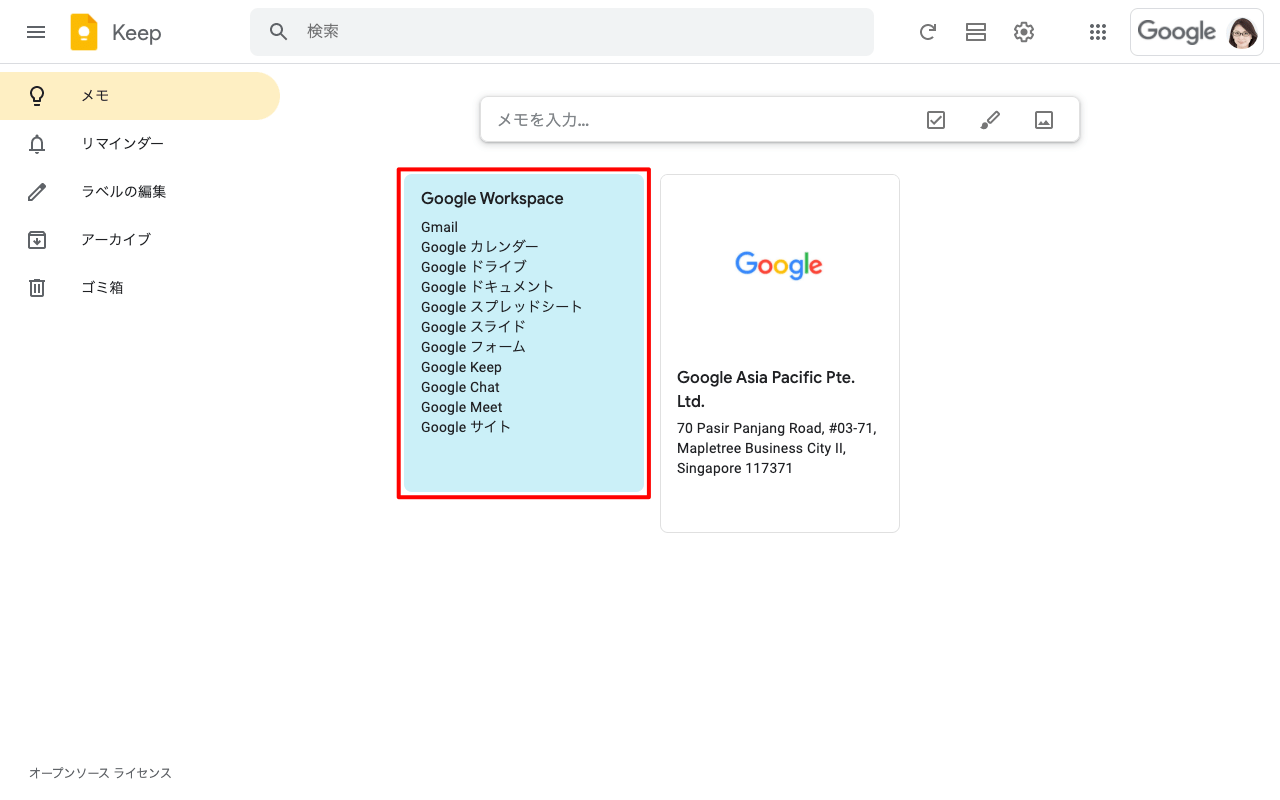This screenshot has height=800, width=1280.
Task: Click Google スプレッドシート text in note
Action: tap(502, 307)
